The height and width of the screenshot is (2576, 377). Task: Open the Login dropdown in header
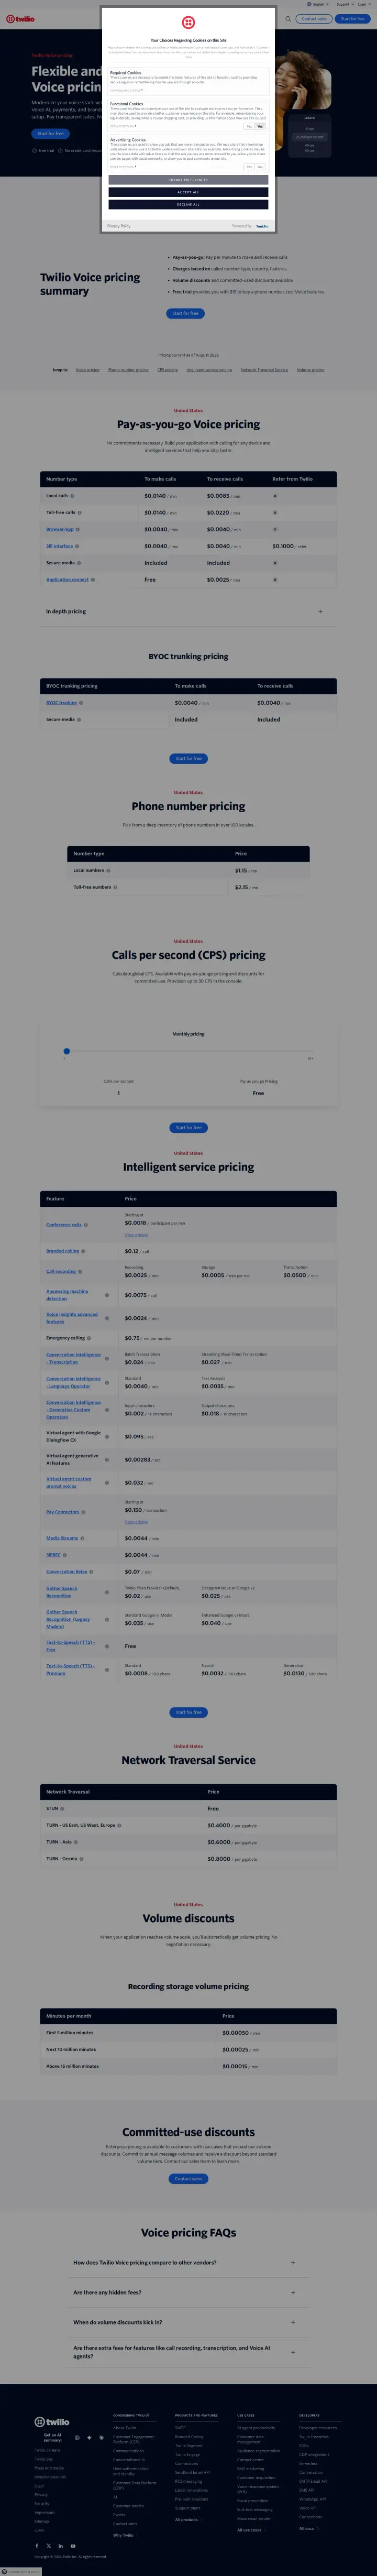pos(364,4)
